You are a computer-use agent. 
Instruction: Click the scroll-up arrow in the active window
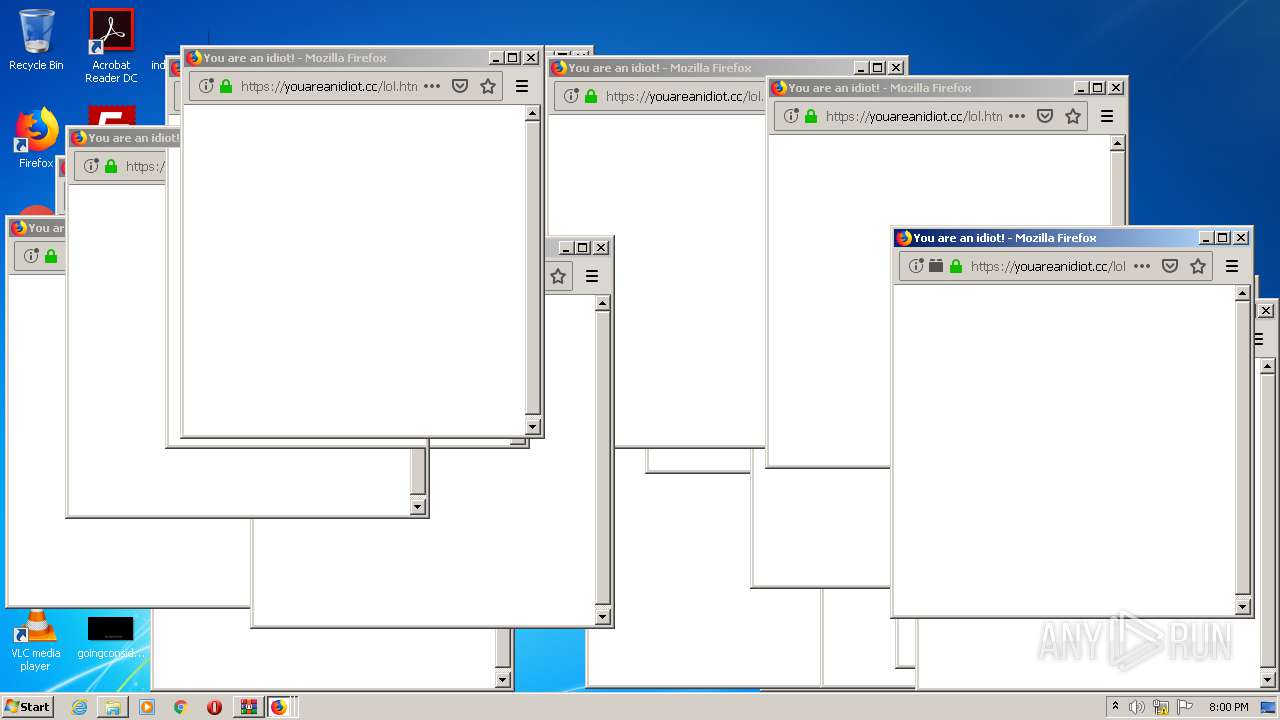point(1243,294)
